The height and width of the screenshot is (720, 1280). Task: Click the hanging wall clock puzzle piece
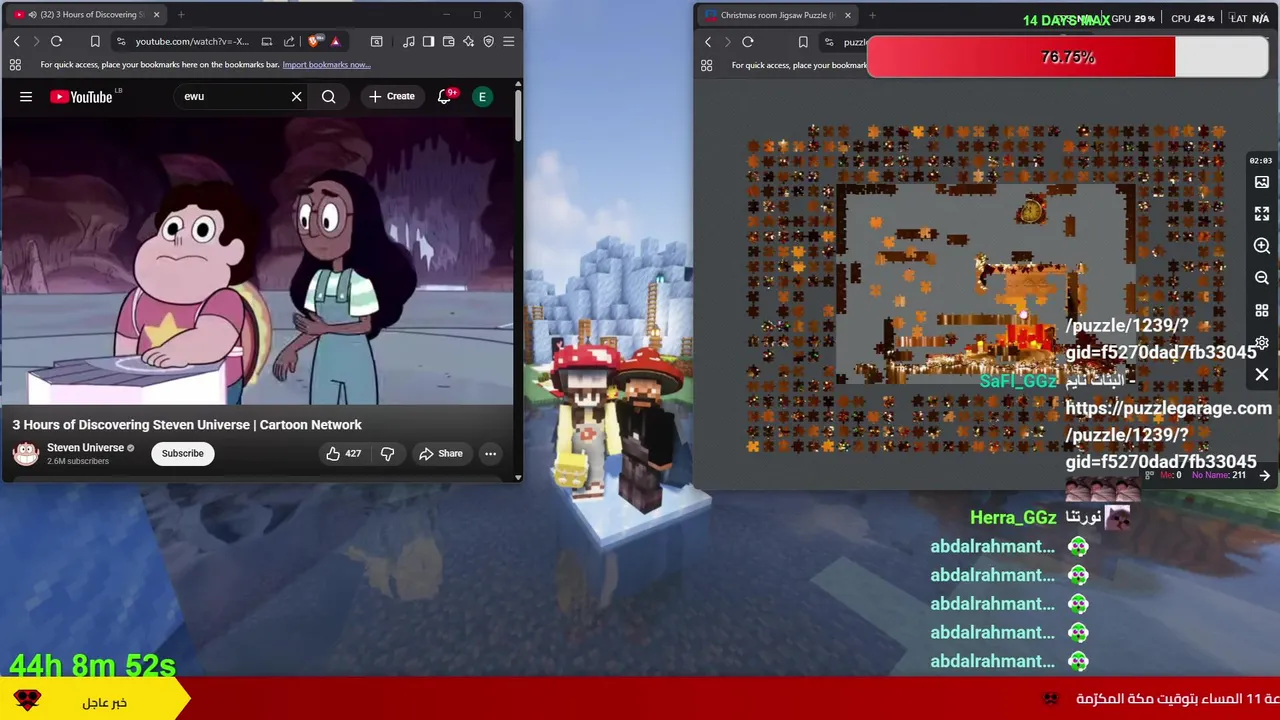pos(1031,211)
